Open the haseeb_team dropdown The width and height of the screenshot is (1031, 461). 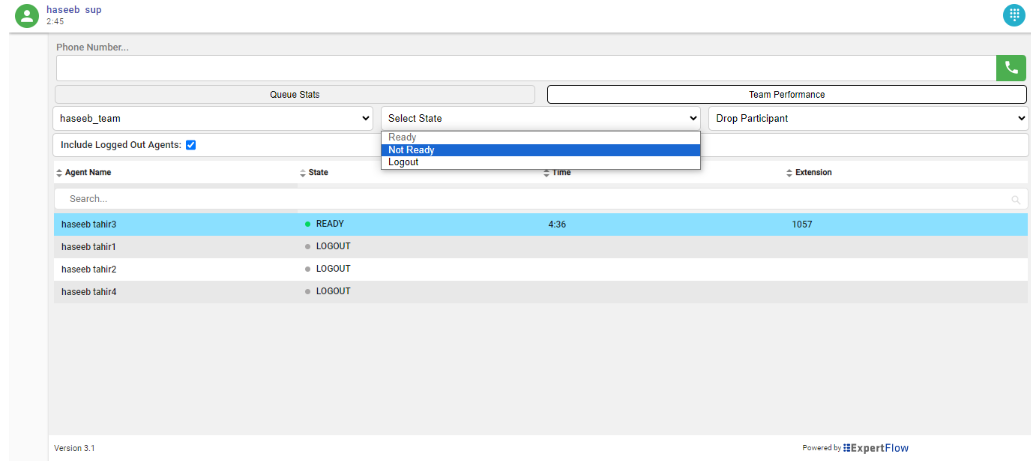pyautogui.click(x=214, y=118)
